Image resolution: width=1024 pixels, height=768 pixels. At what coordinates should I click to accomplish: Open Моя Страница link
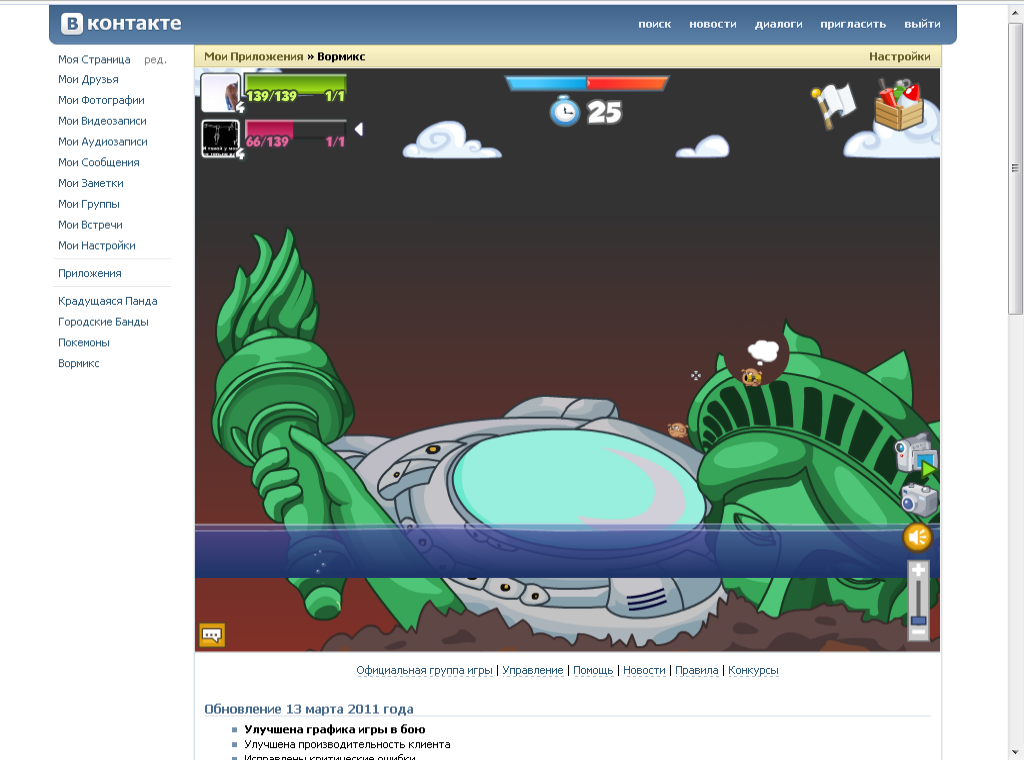(94, 59)
